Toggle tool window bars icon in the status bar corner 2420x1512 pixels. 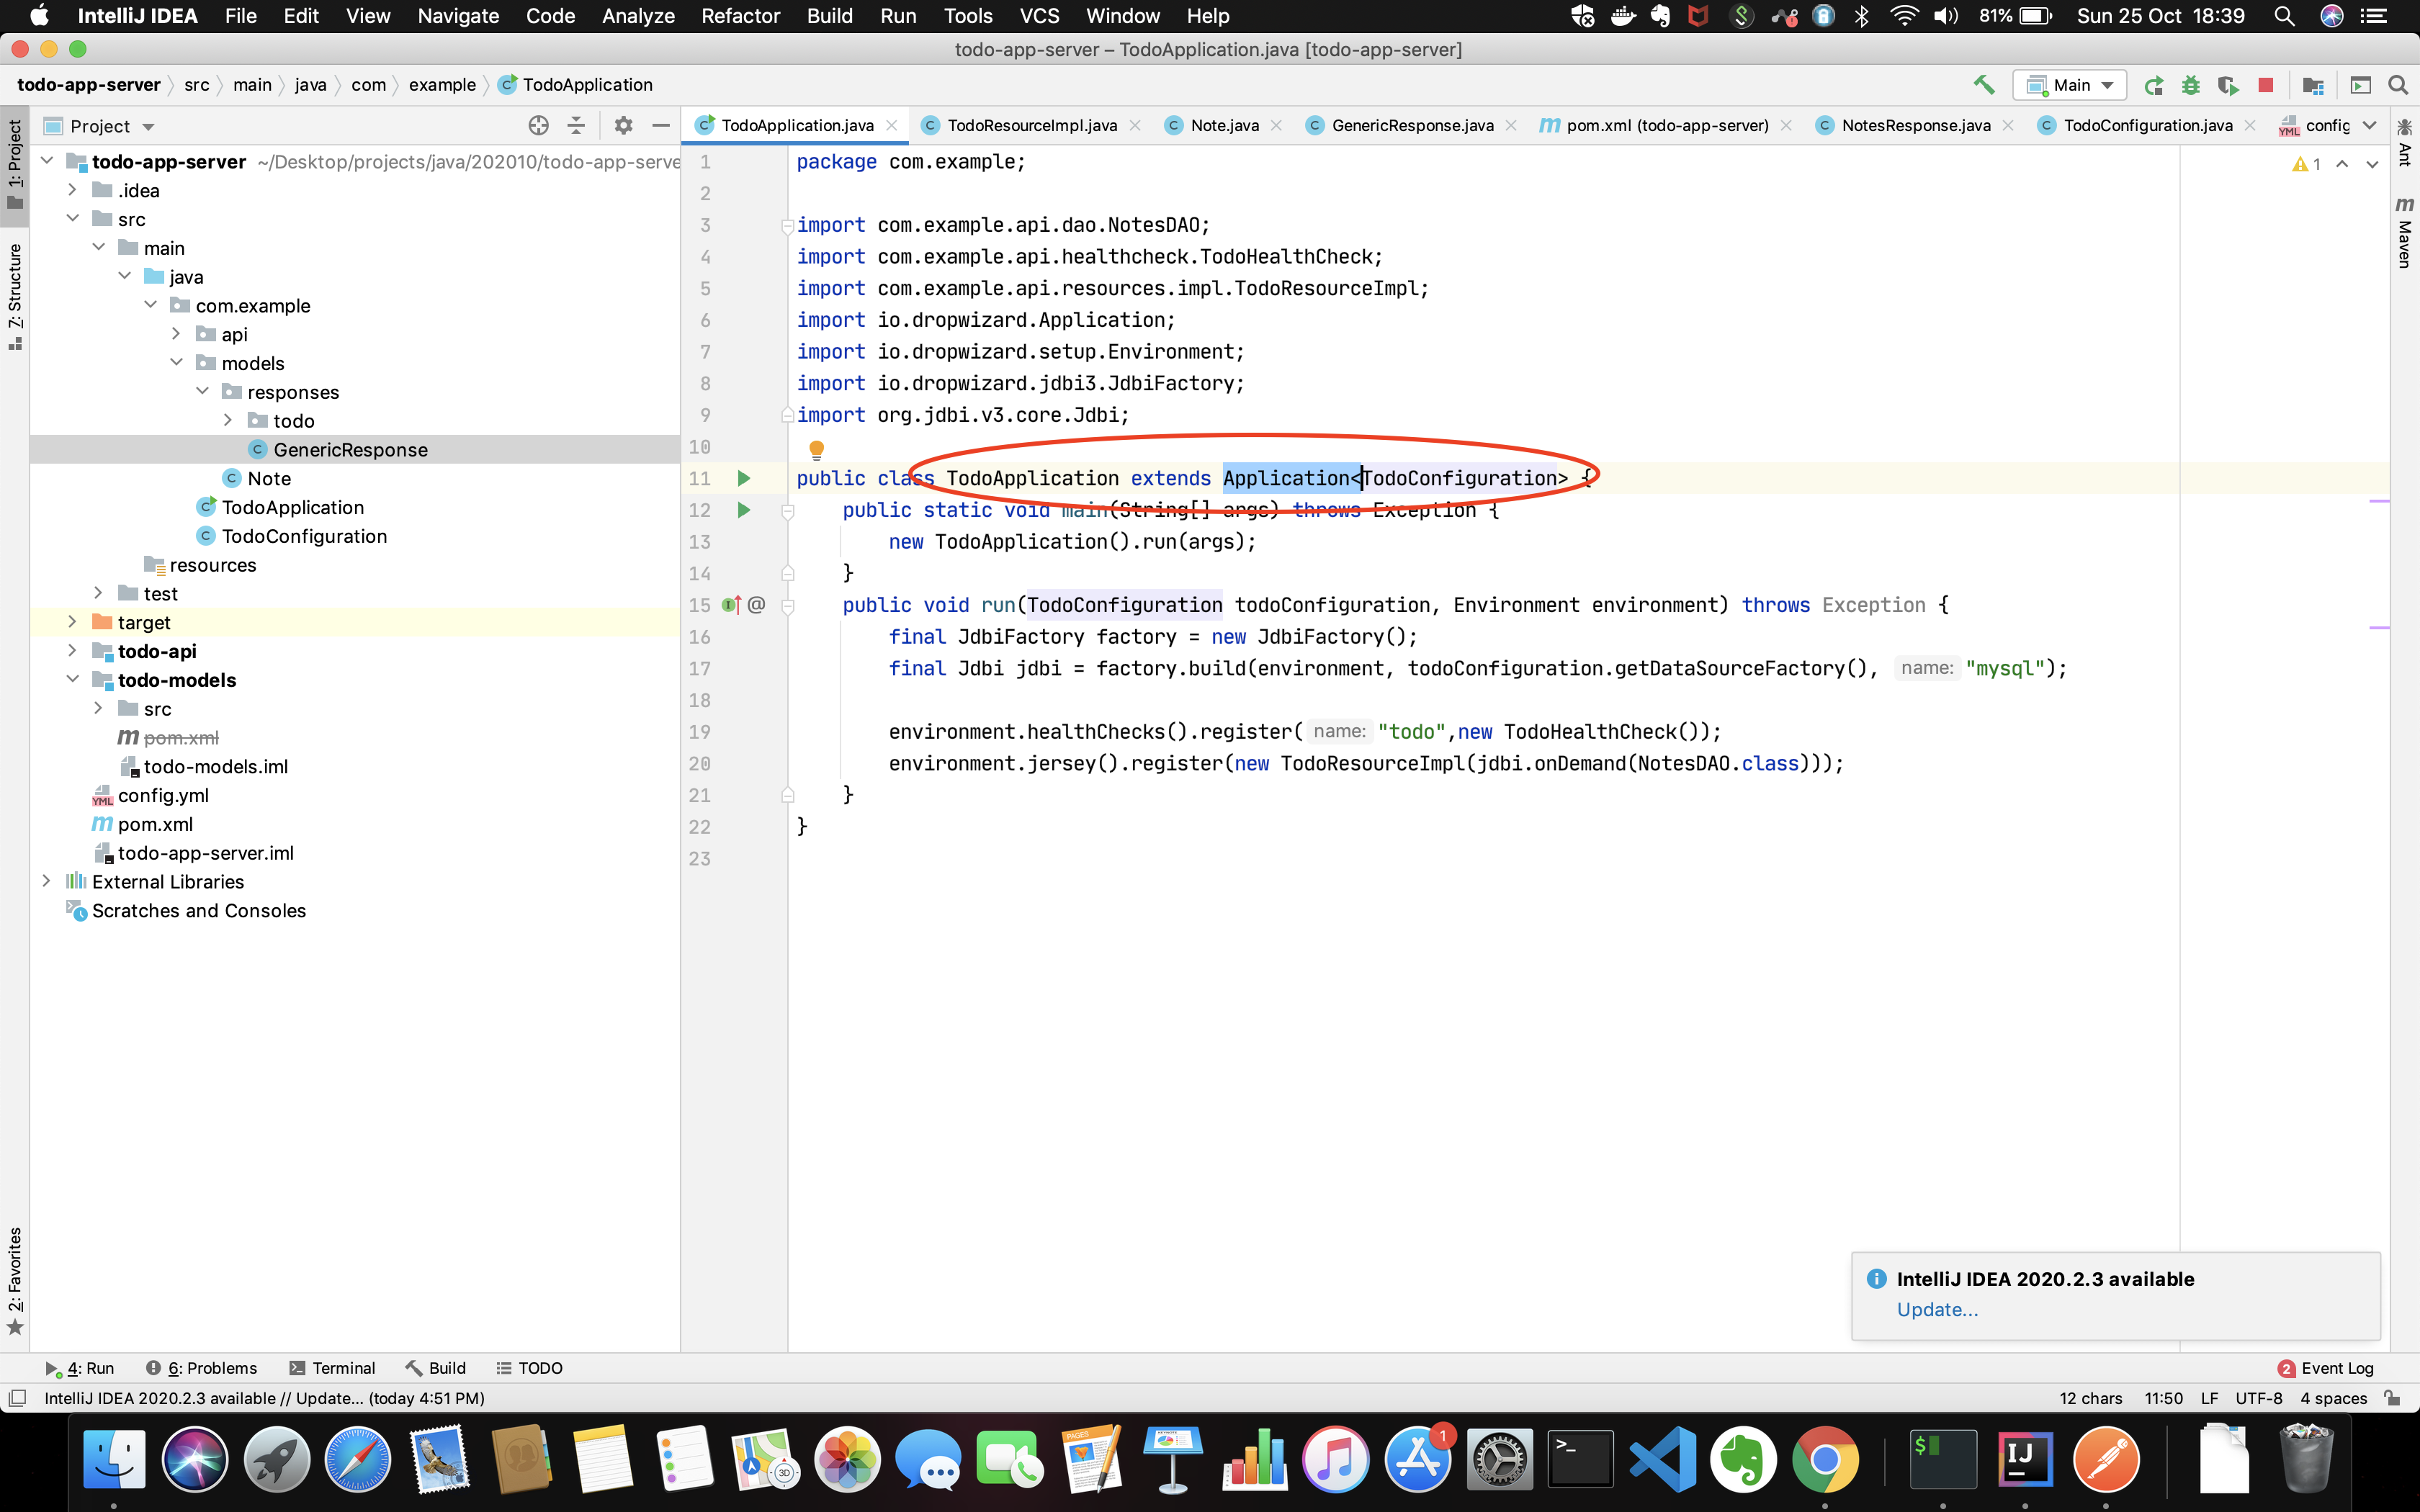click(x=17, y=1398)
